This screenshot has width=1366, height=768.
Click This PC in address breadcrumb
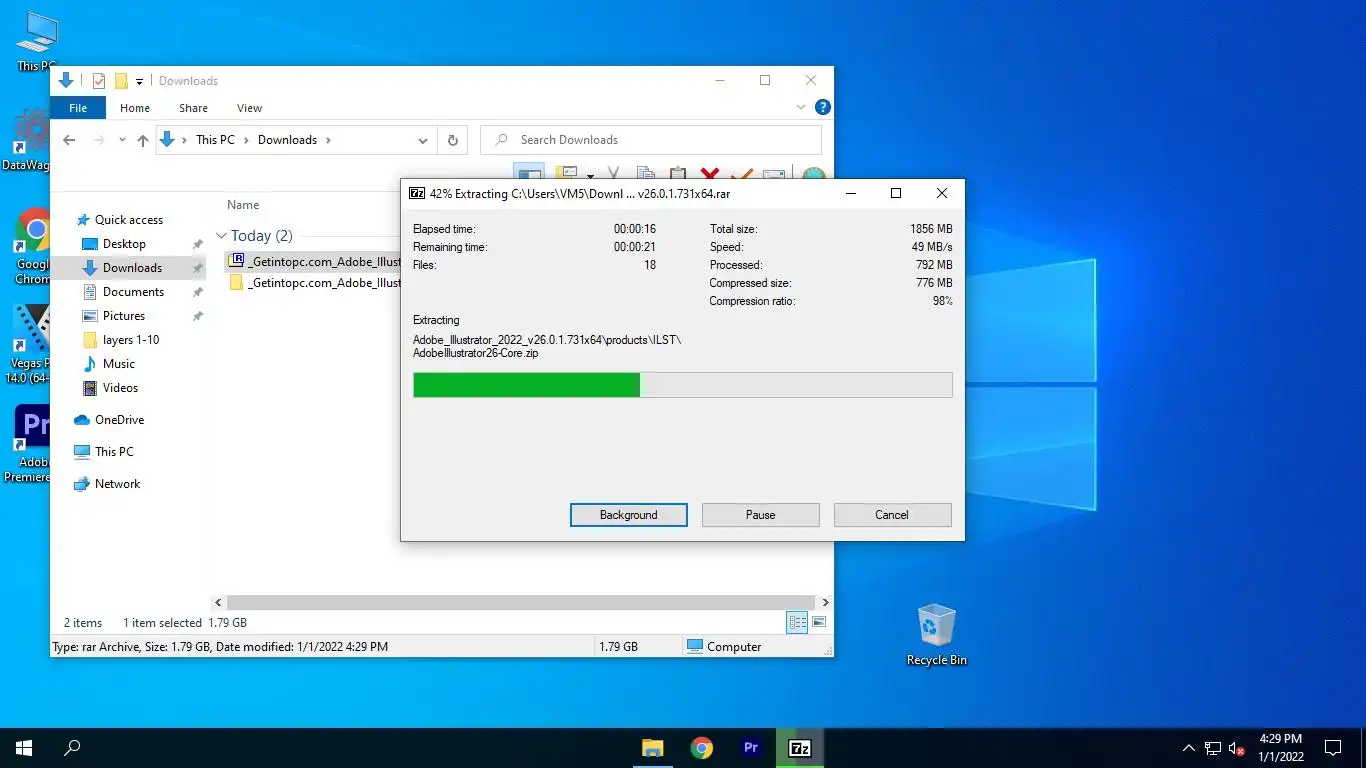pyautogui.click(x=215, y=140)
